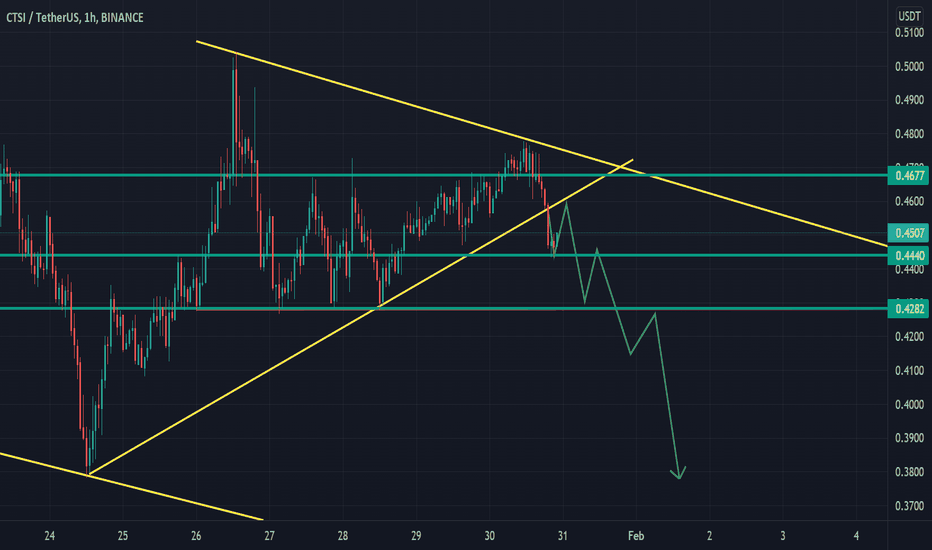Click date 30 on time axis

[489, 536]
